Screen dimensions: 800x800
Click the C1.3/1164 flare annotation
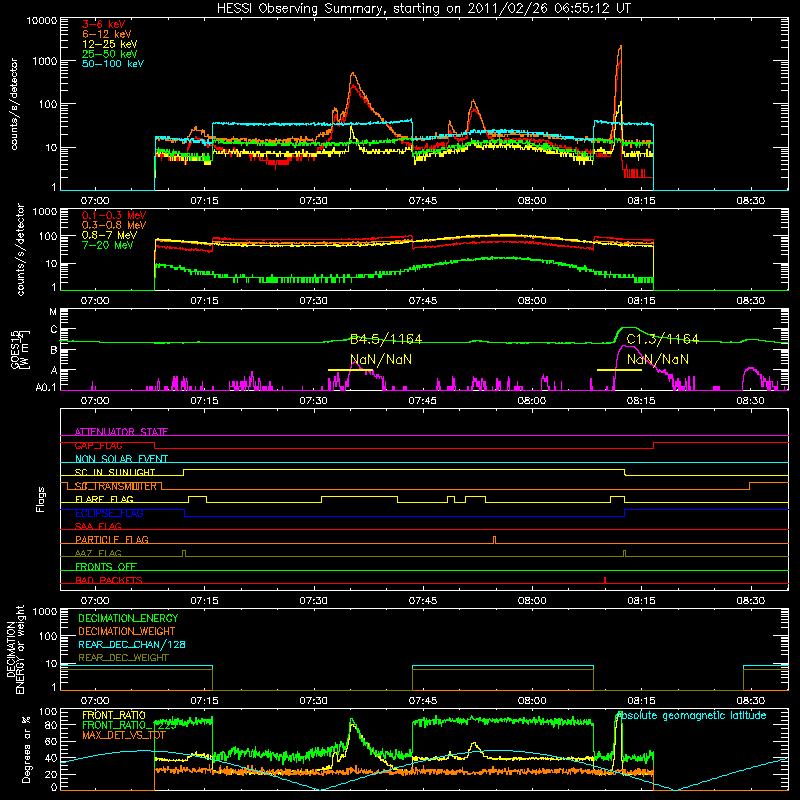pos(662,339)
